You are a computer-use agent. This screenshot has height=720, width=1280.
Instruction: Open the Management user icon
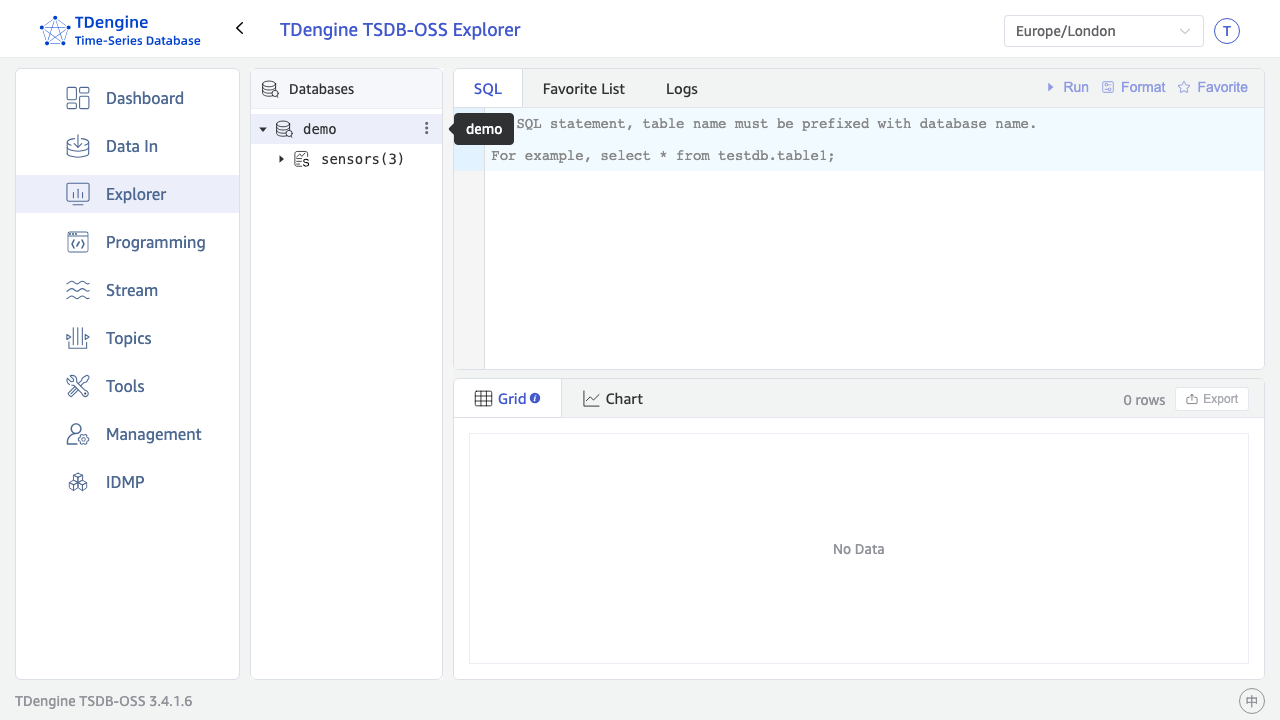(x=78, y=434)
